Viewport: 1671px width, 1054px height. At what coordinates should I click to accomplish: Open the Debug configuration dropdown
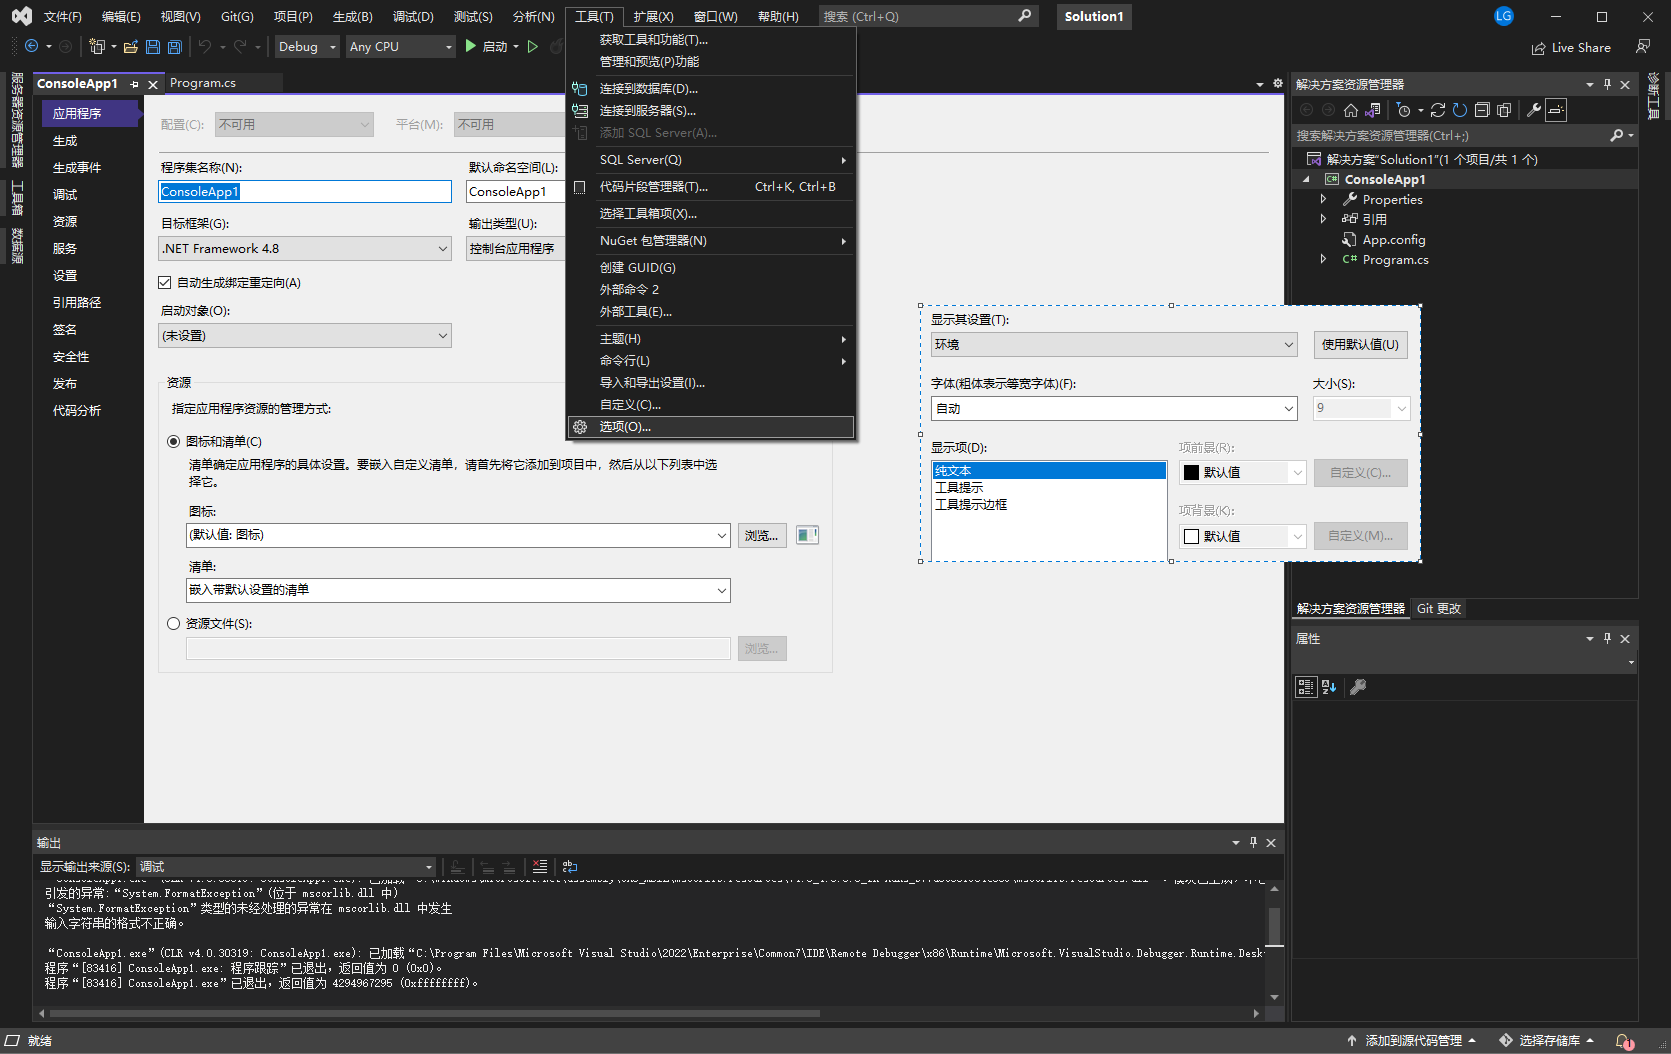tap(307, 47)
